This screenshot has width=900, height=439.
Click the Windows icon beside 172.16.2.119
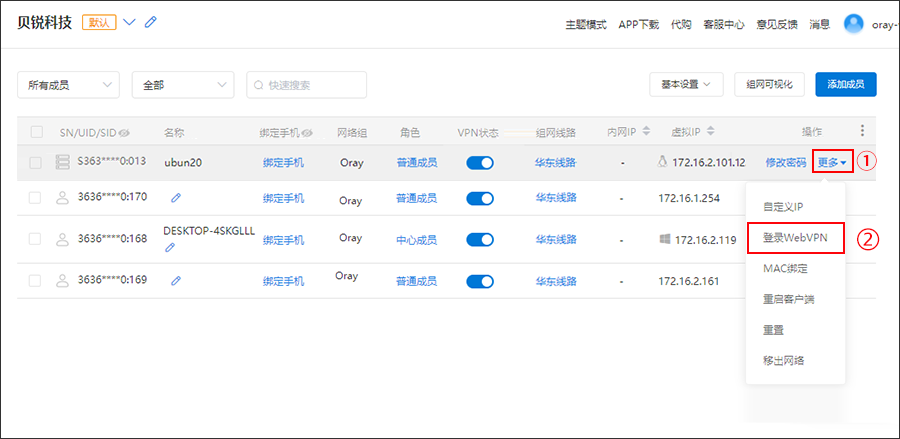665,239
